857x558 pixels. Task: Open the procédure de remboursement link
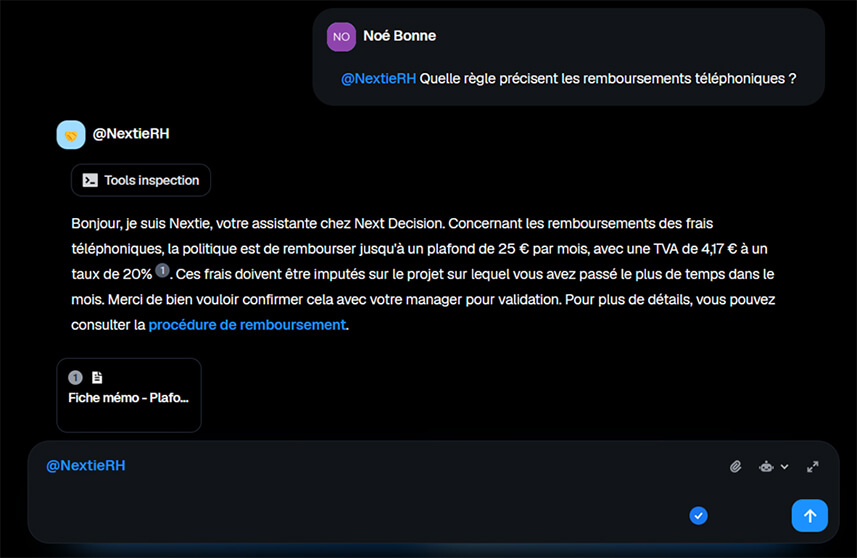[247, 325]
